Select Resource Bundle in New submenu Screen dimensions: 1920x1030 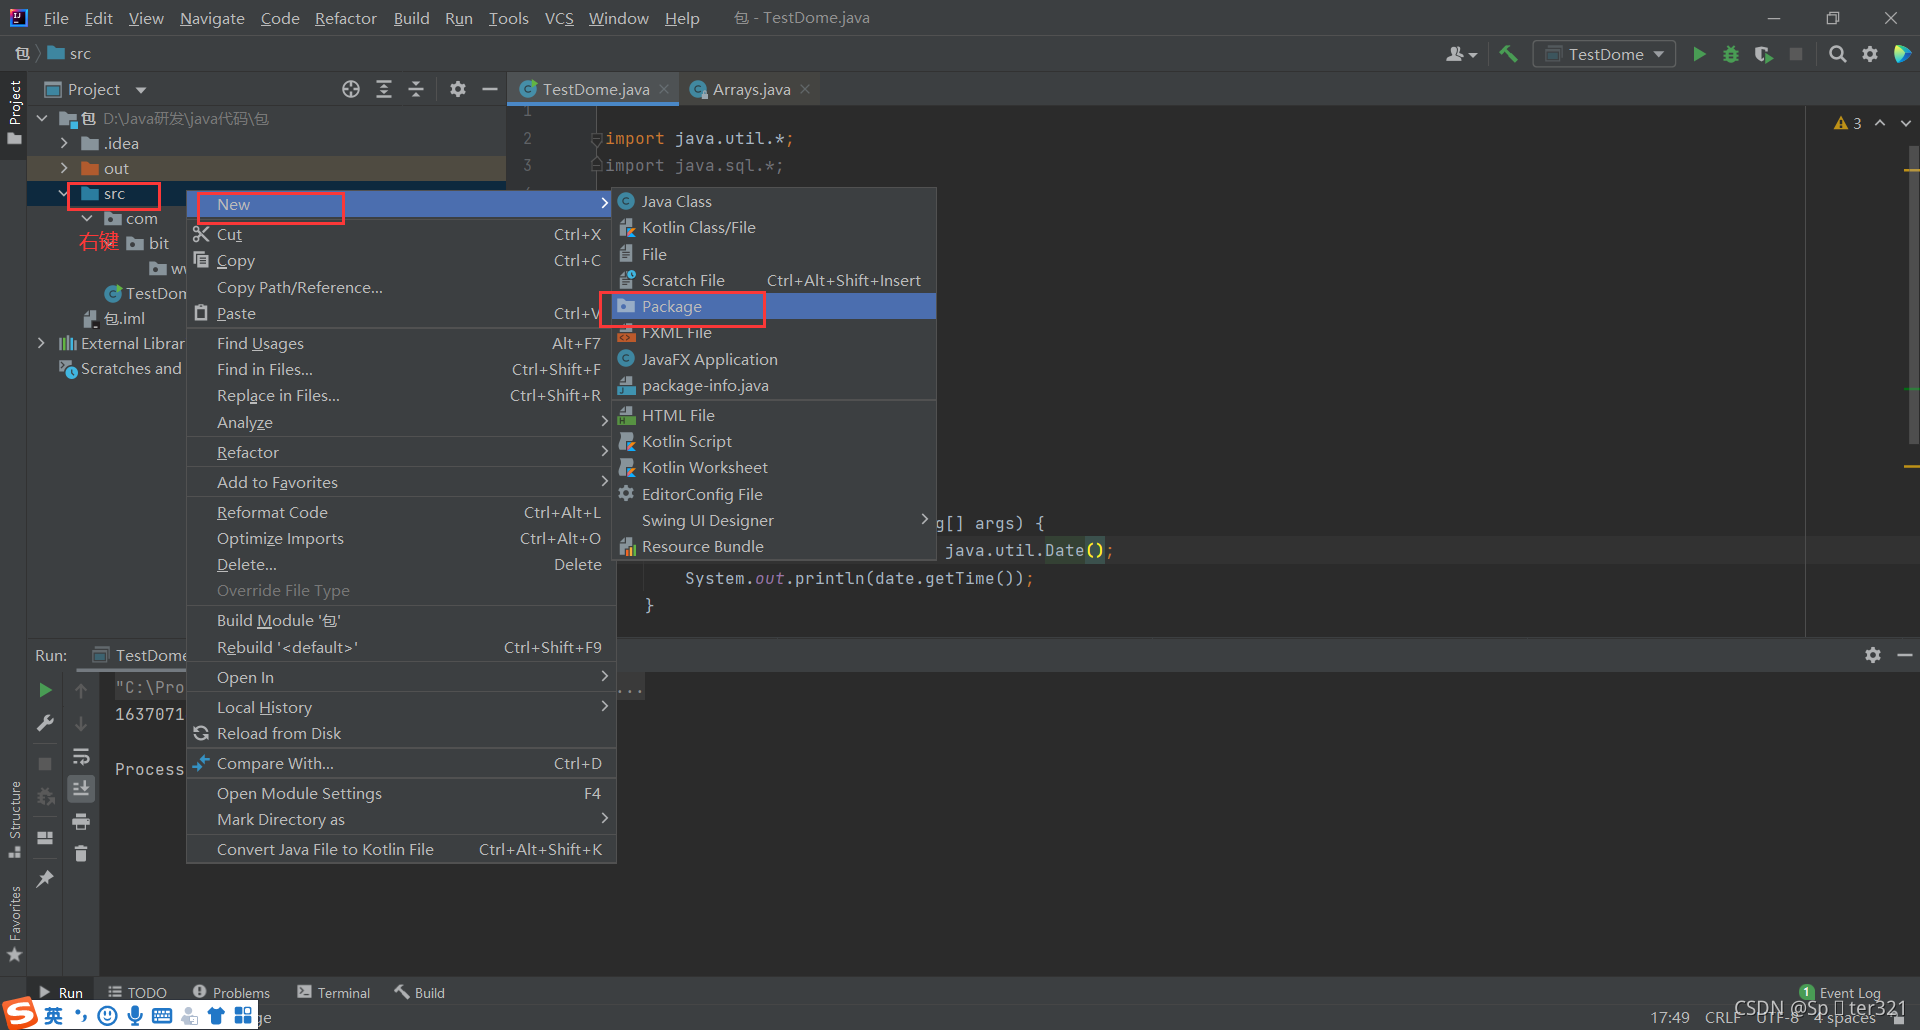pyautogui.click(x=774, y=546)
